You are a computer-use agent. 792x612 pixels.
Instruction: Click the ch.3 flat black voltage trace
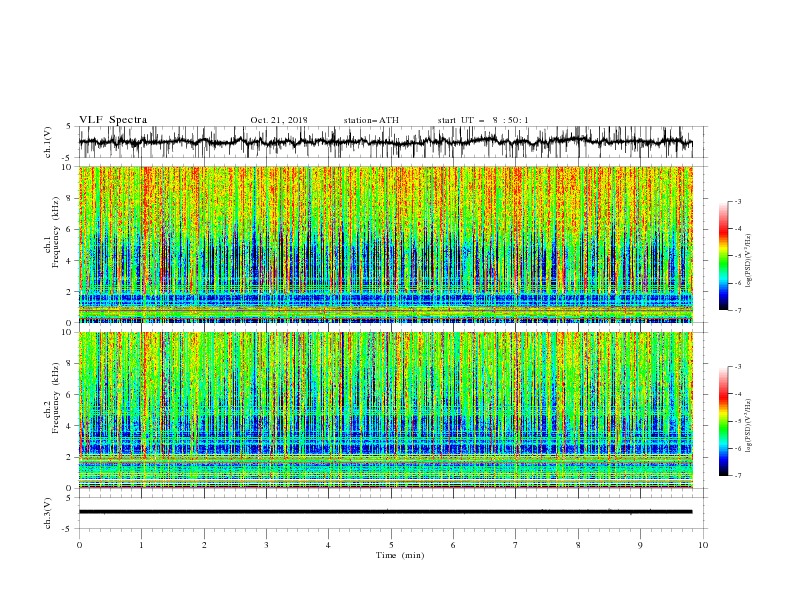tap(385, 512)
